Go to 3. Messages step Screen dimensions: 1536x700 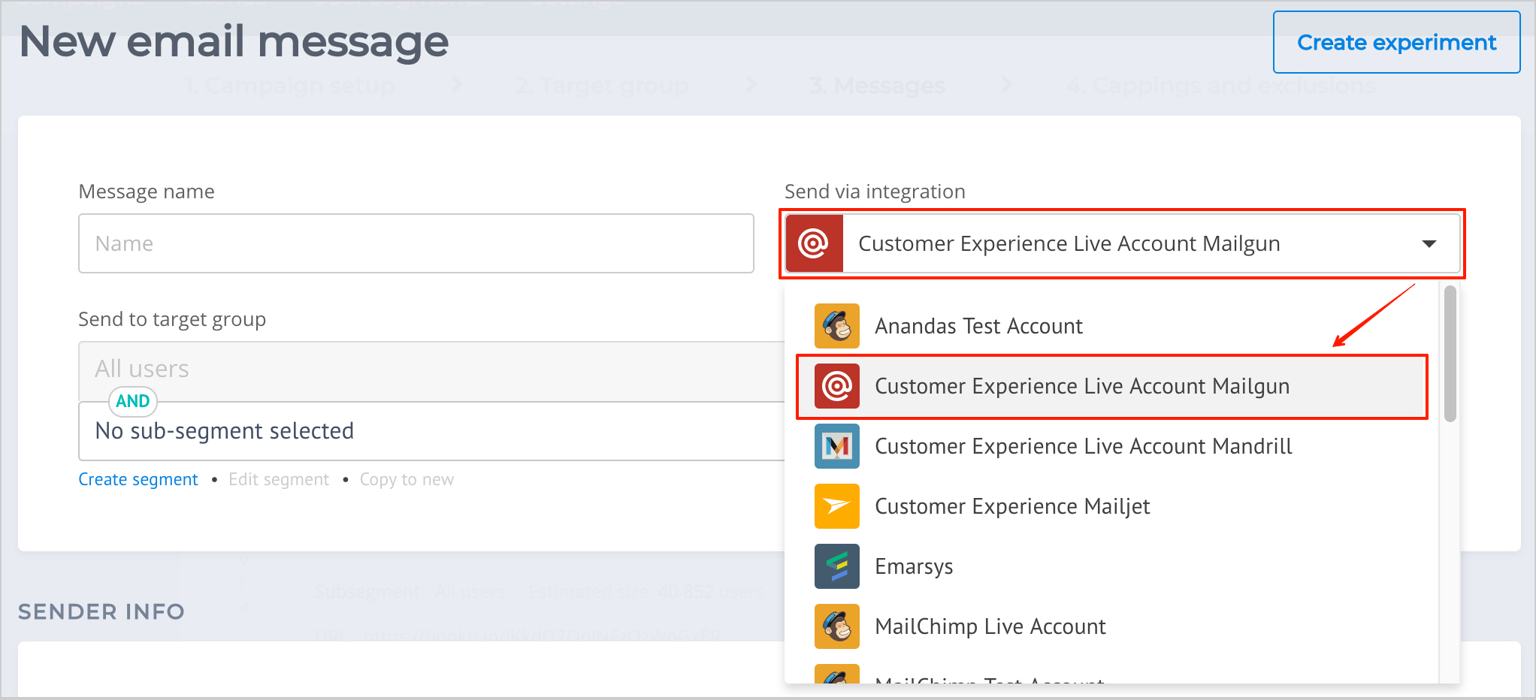tap(877, 86)
